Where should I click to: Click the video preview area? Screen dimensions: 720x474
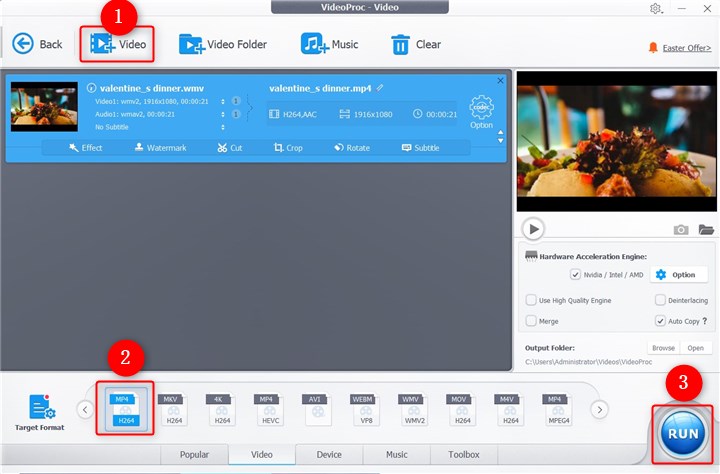(616, 141)
